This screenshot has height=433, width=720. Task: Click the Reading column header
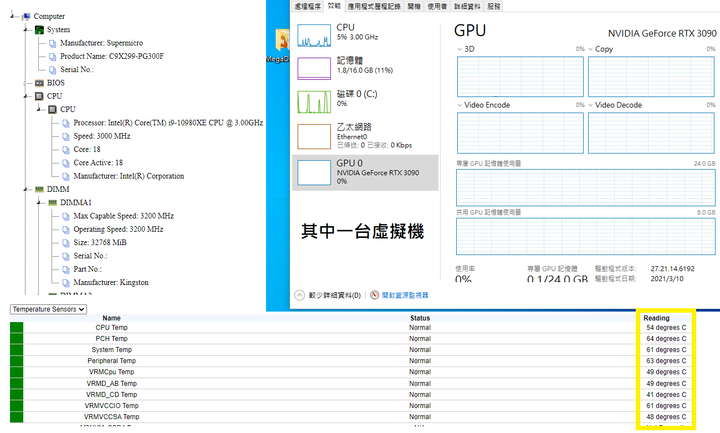pos(657,318)
